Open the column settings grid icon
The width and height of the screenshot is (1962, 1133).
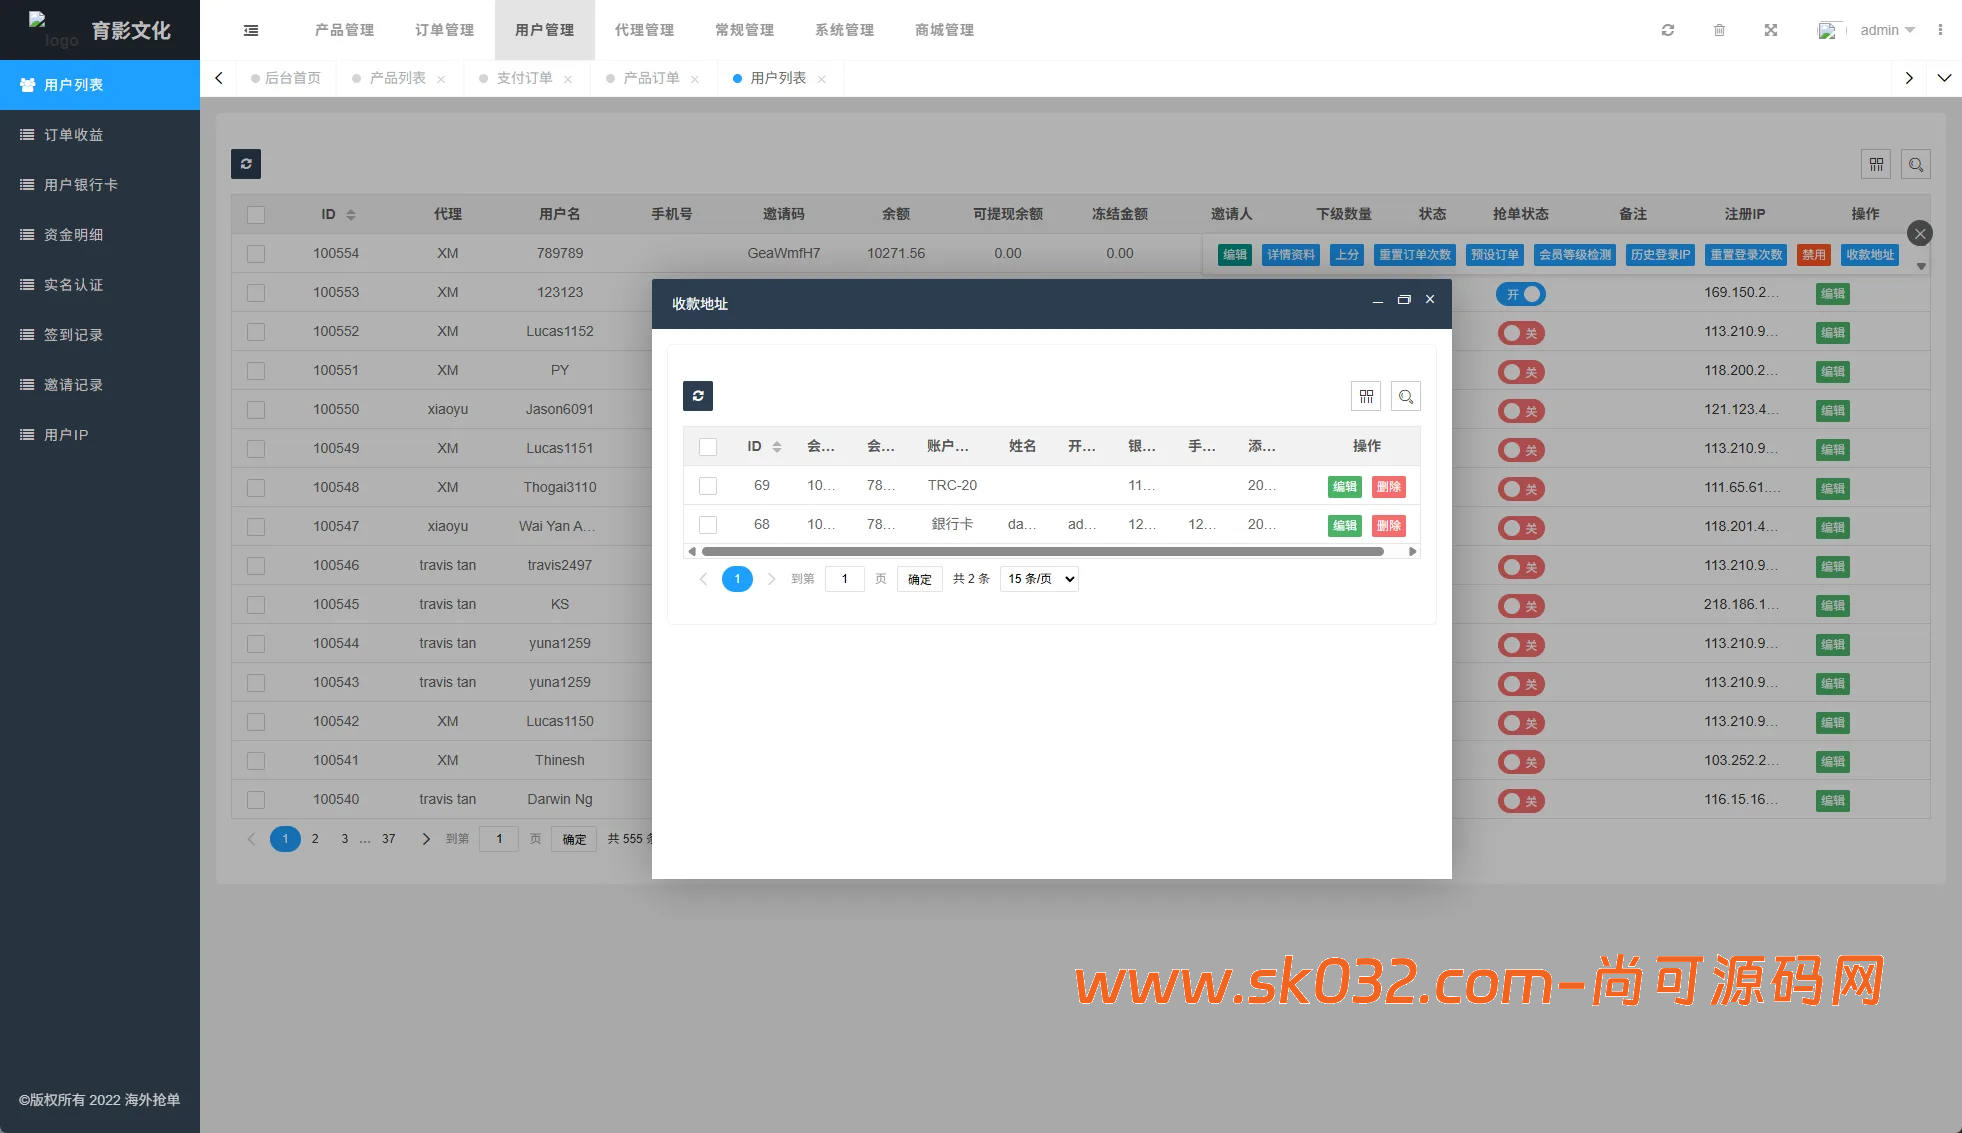pyautogui.click(x=1876, y=164)
